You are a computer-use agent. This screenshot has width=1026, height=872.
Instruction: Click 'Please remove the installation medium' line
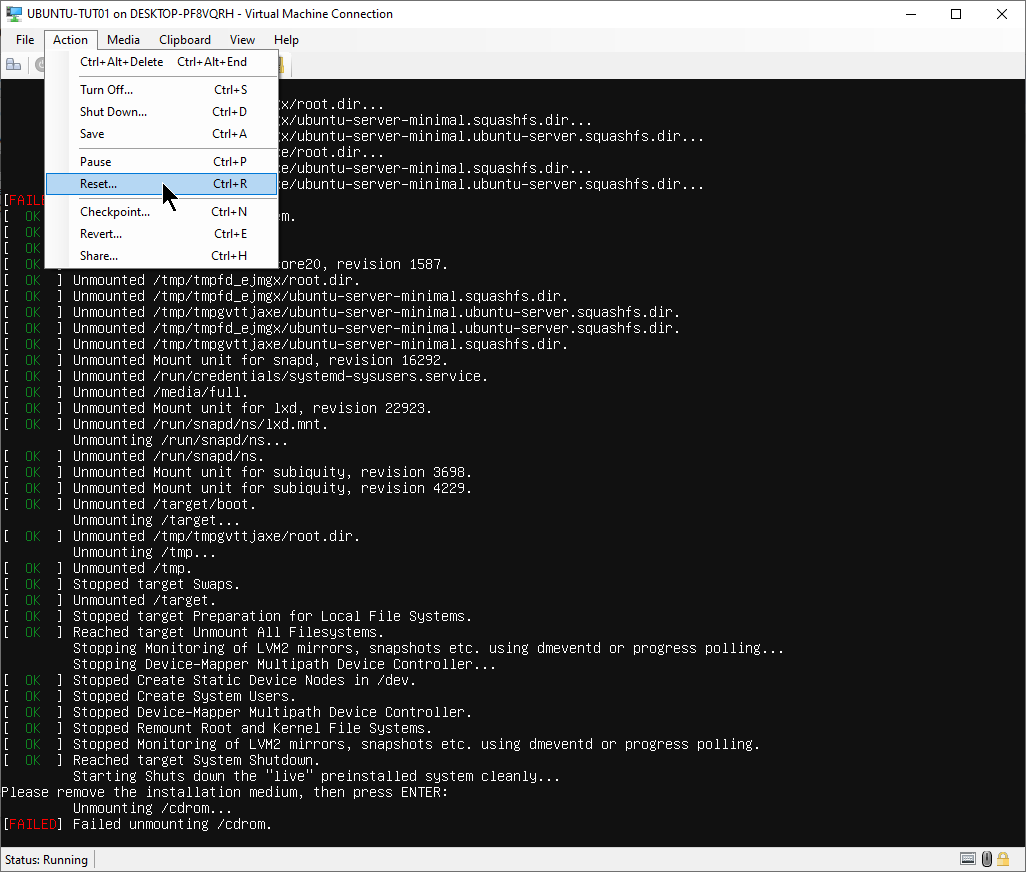(224, 792)
